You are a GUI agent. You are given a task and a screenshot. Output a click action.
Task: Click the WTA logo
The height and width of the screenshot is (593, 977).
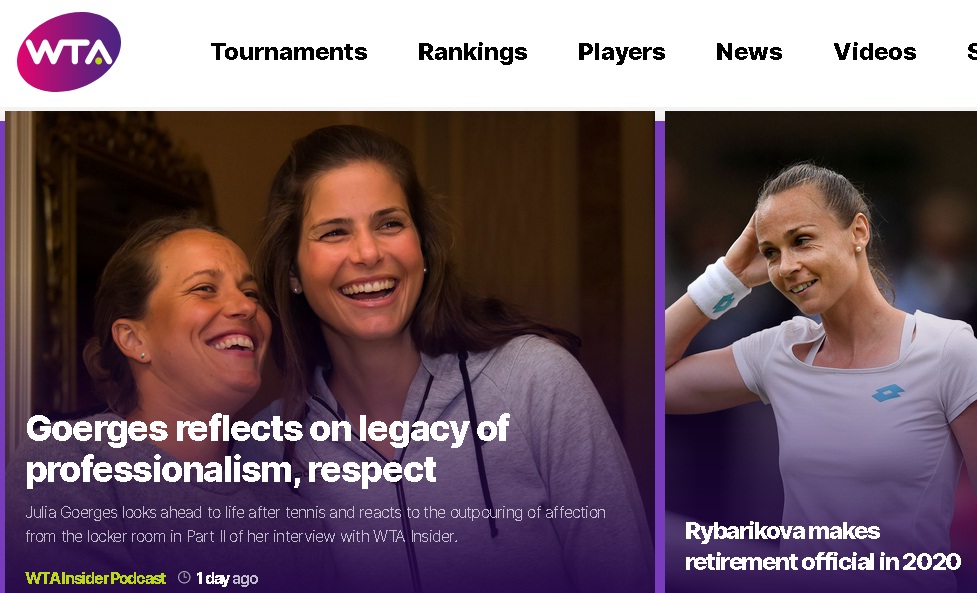click(68, 52)
